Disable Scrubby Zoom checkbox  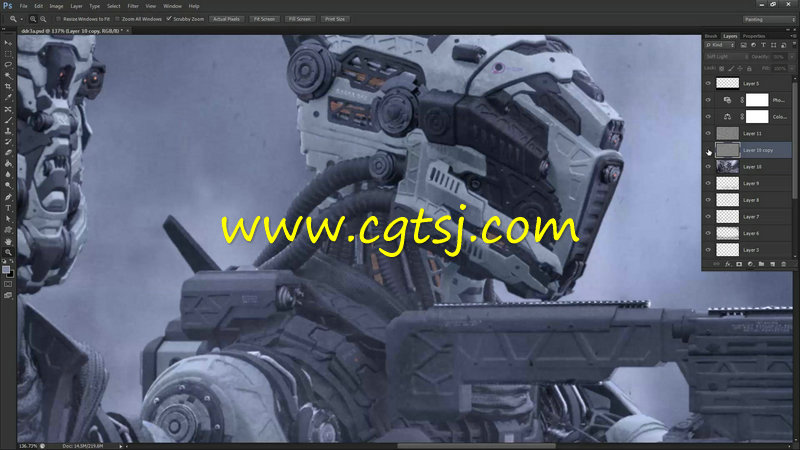click(x=169, y=19)
